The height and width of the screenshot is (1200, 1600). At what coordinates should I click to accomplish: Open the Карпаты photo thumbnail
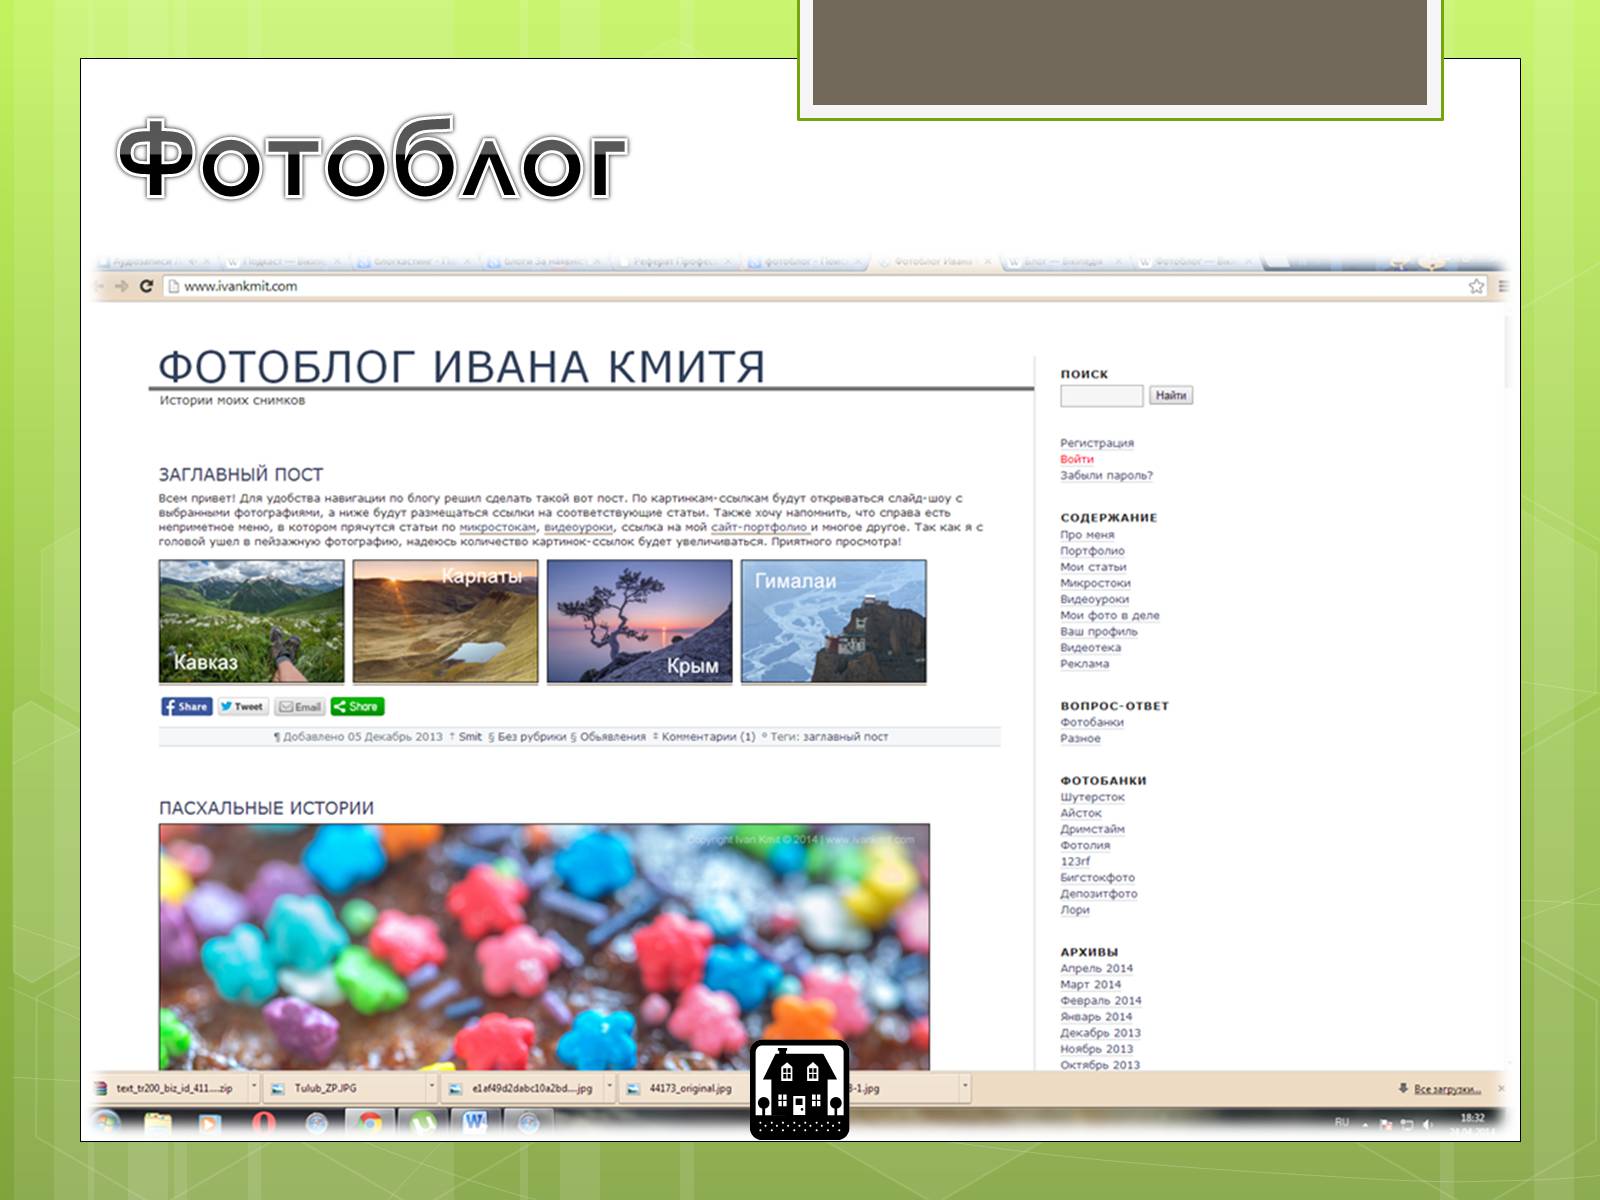(x=445, y=621)
